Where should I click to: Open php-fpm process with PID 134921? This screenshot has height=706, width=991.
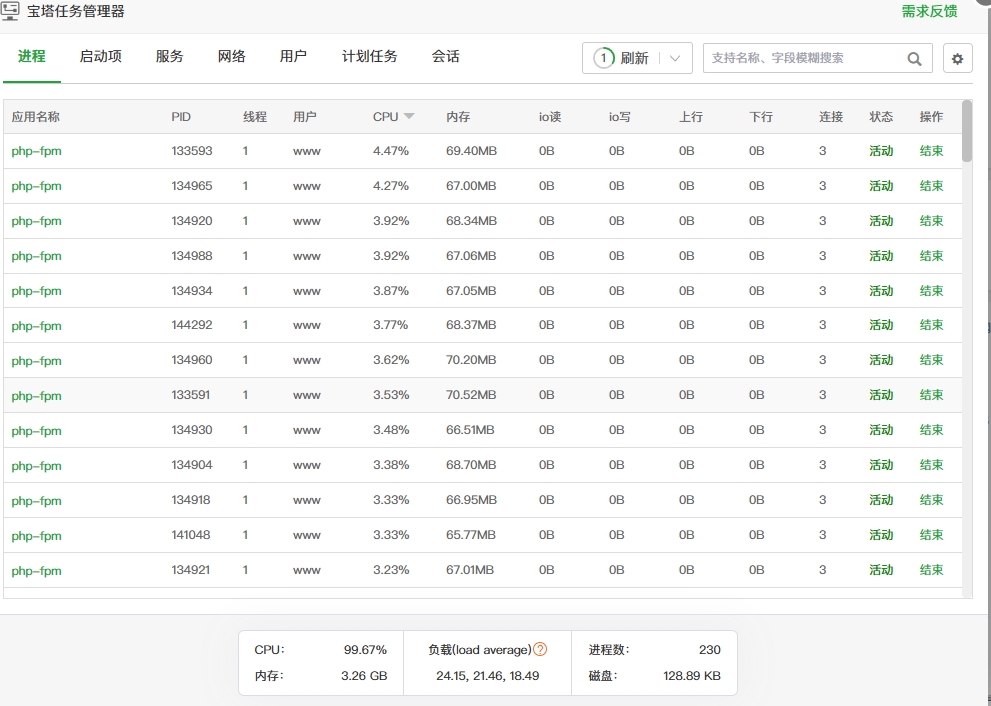pos(37,571)
